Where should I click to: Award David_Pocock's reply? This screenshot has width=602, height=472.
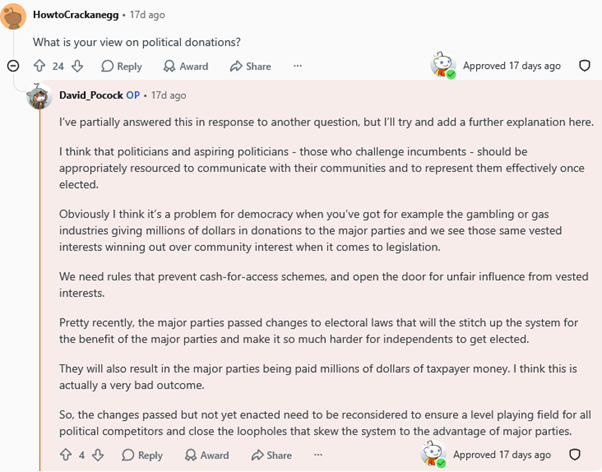[x=207, y=455]
